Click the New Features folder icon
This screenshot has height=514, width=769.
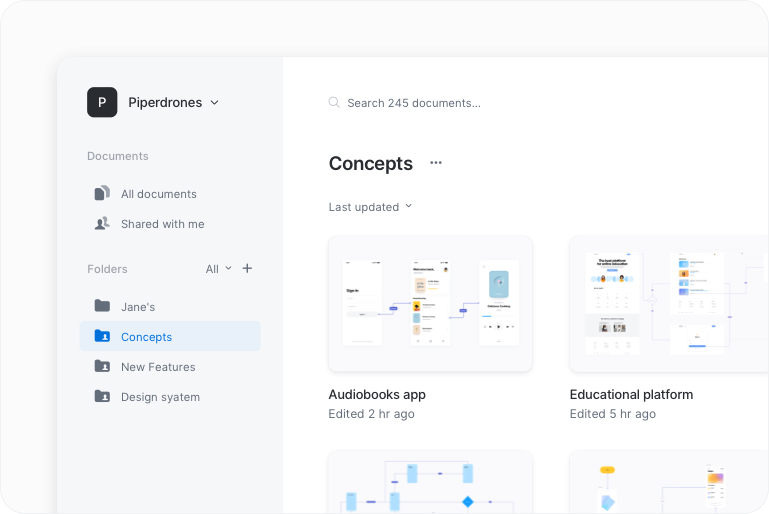[102, 366]
